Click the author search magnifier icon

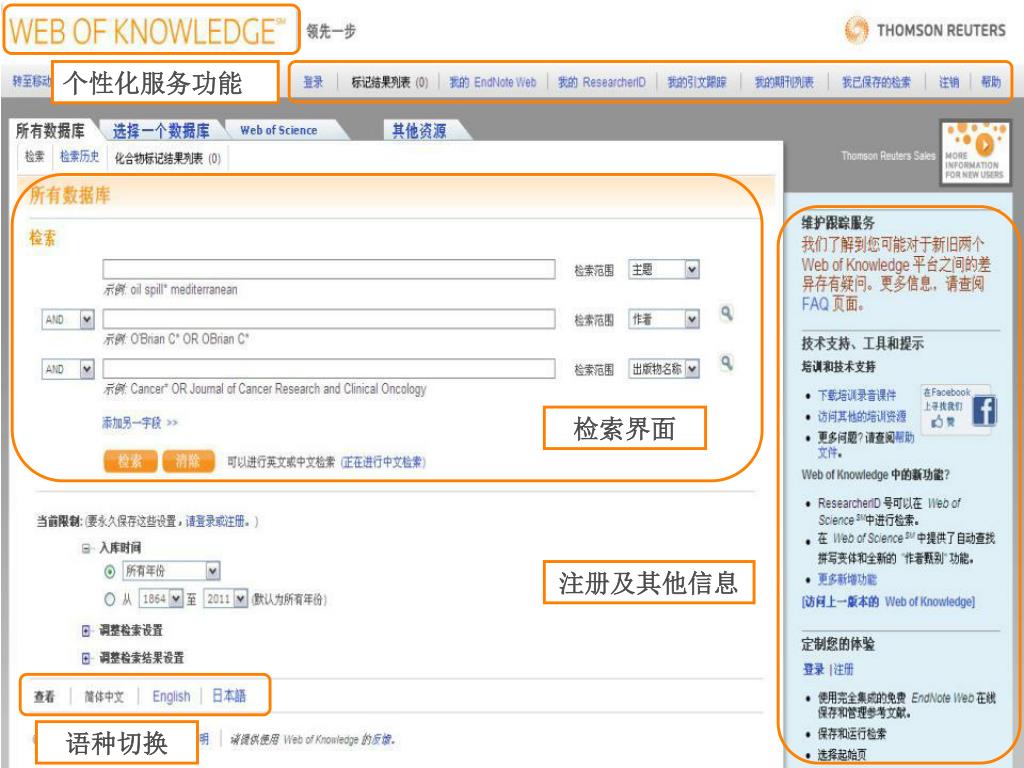tap(726, 313)
